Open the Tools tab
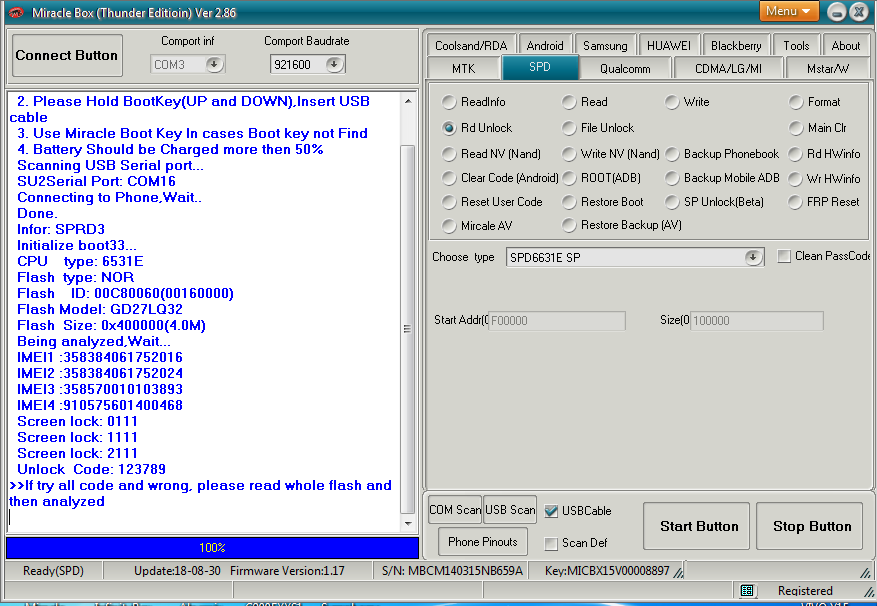The height and width of the screenshot is (606, 877). coord(796,45)
